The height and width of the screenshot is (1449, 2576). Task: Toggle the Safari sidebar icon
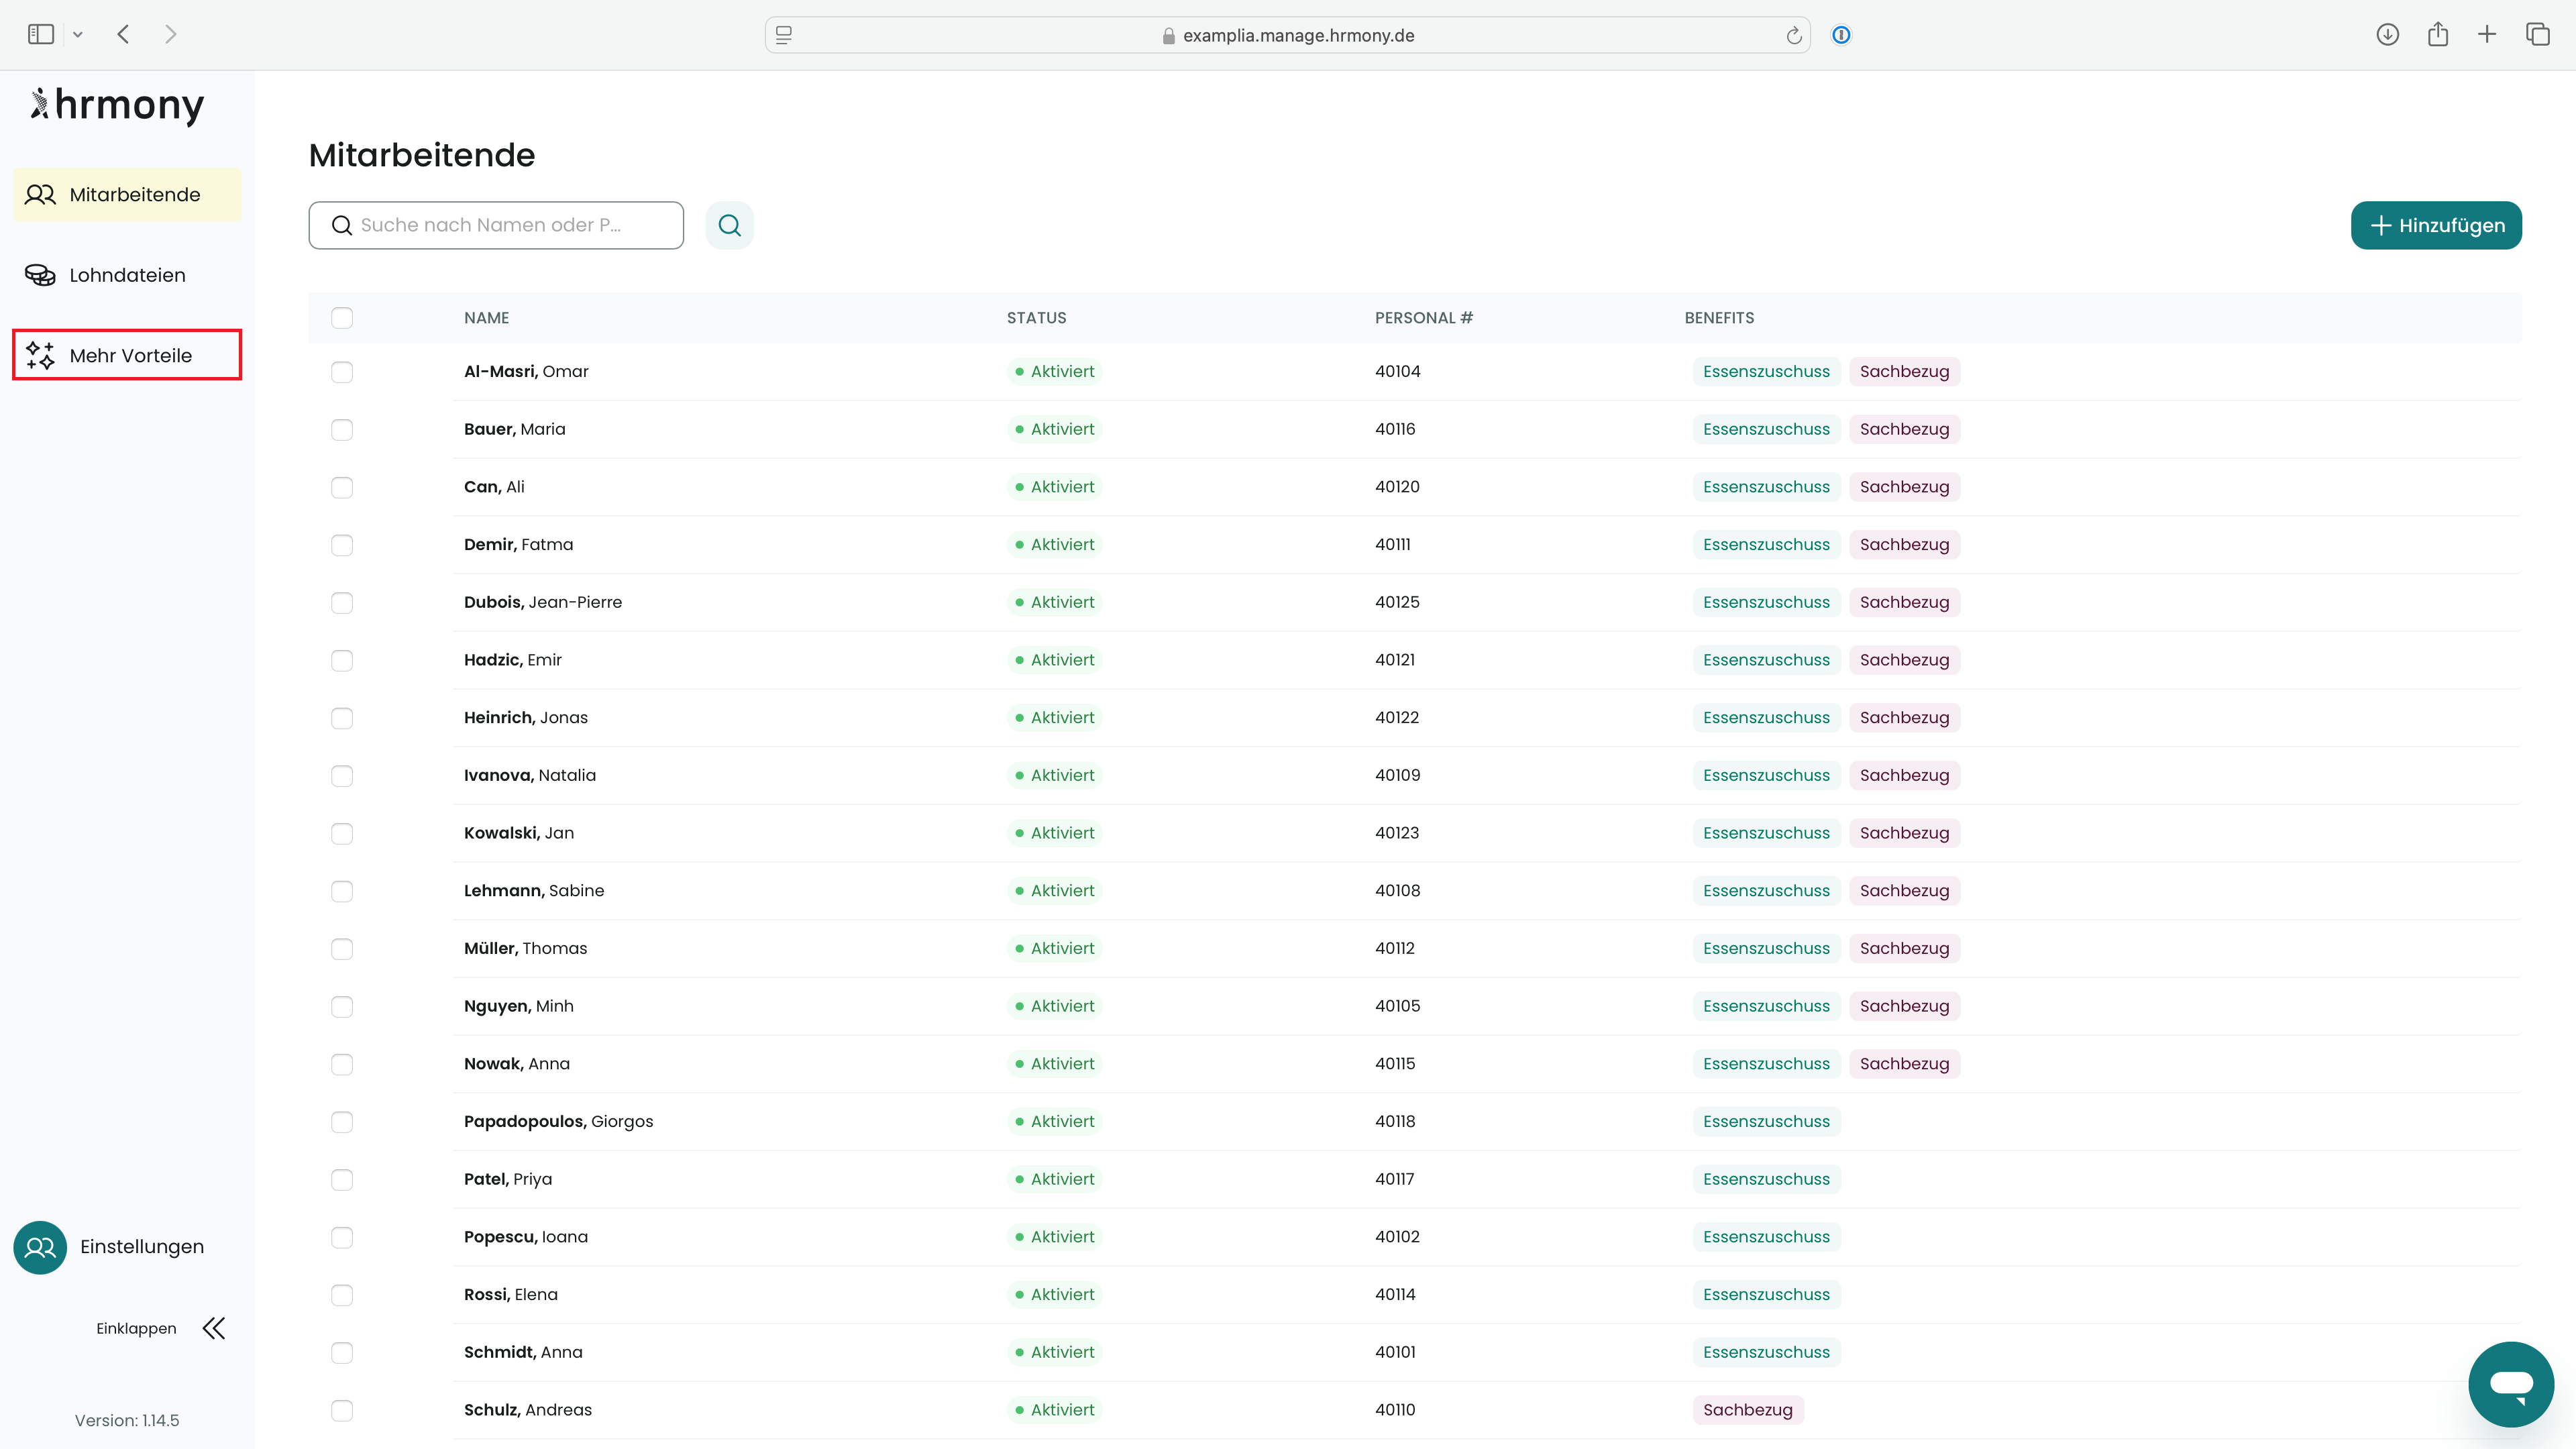[41, 35]
